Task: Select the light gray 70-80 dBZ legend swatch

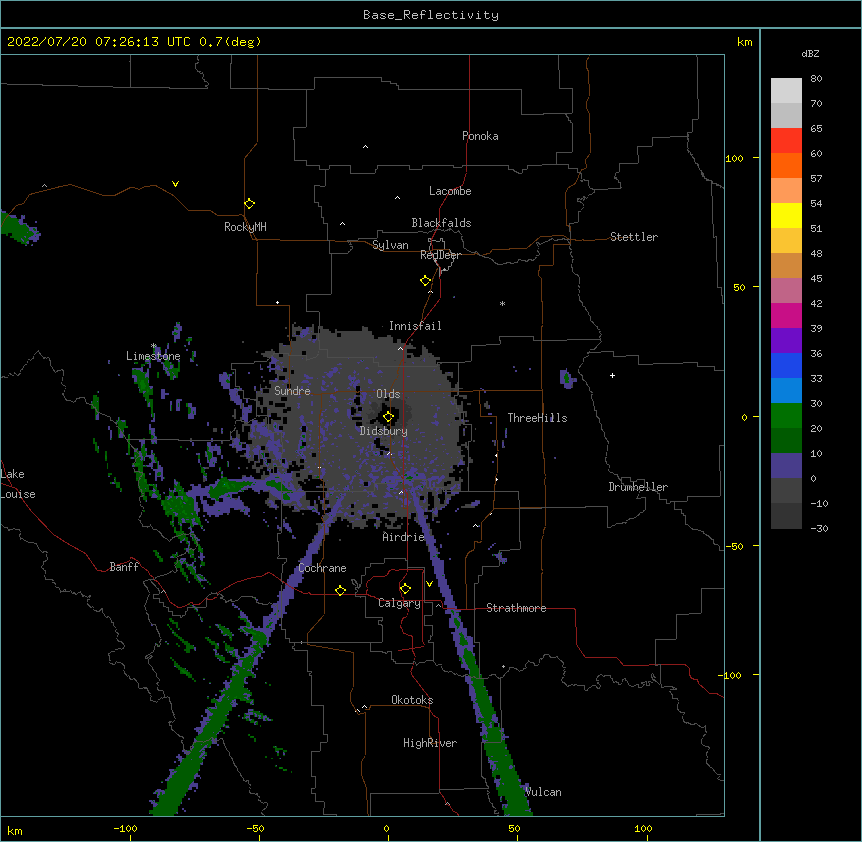Action: [786, 91]
